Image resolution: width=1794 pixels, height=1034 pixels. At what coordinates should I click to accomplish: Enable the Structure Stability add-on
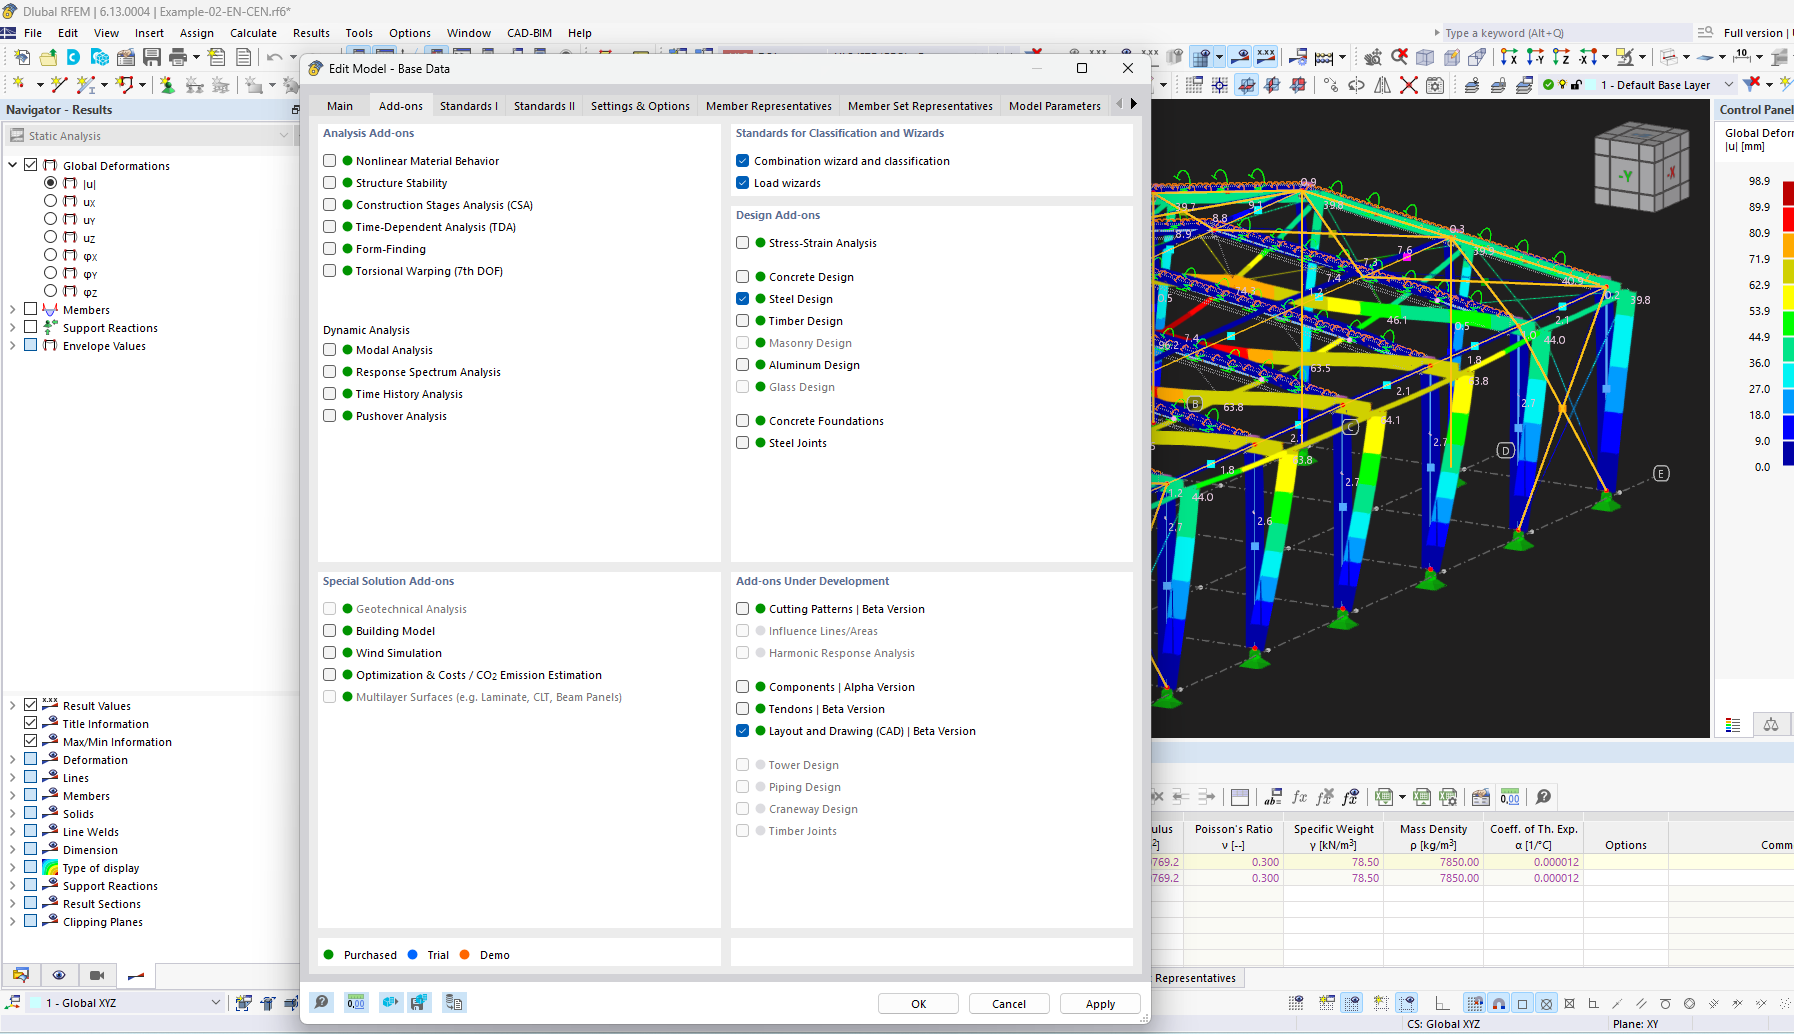coord(330,183)
